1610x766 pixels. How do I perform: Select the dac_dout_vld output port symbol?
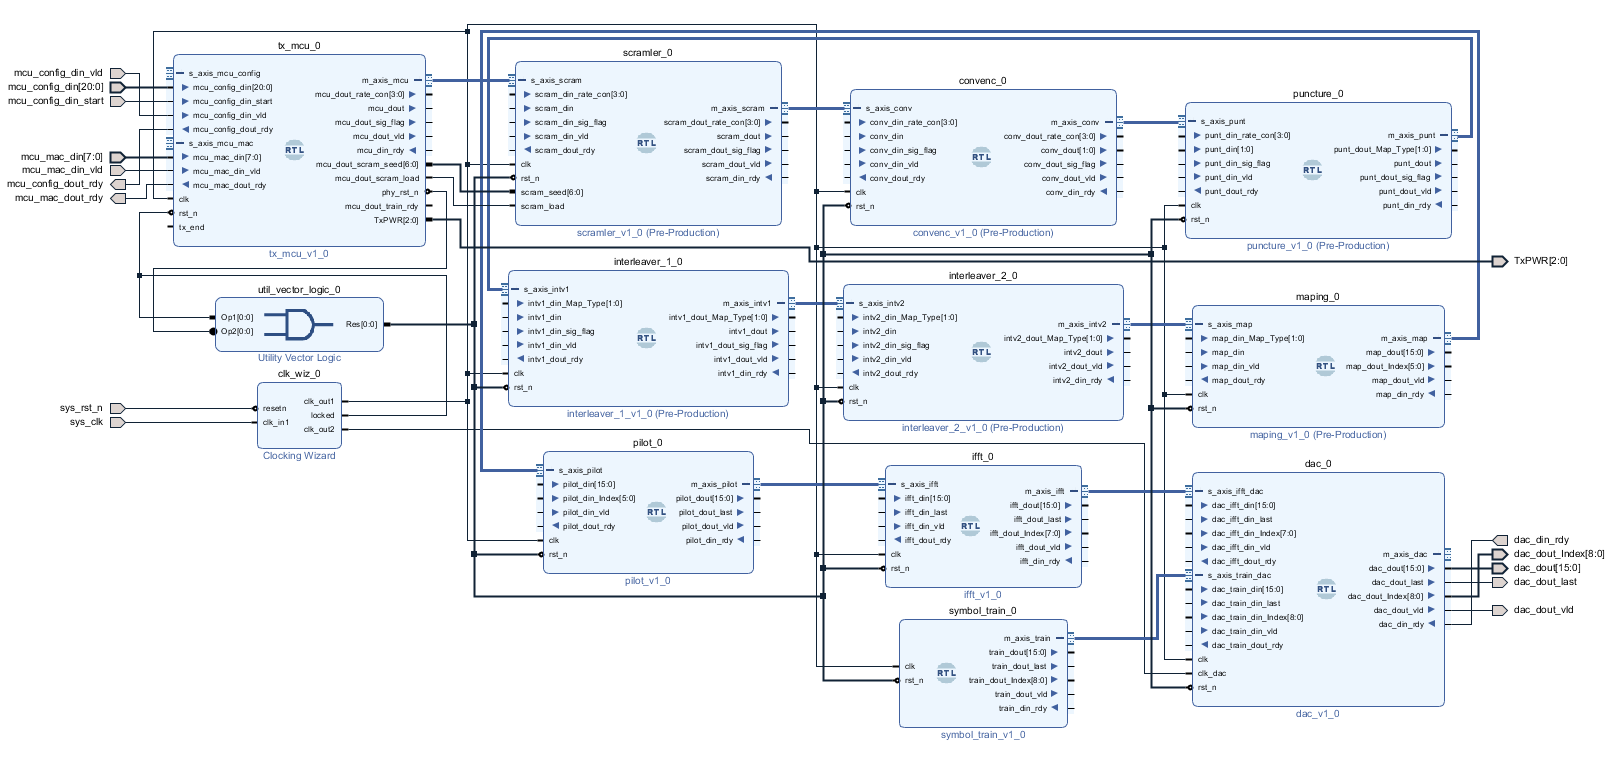1499,610
